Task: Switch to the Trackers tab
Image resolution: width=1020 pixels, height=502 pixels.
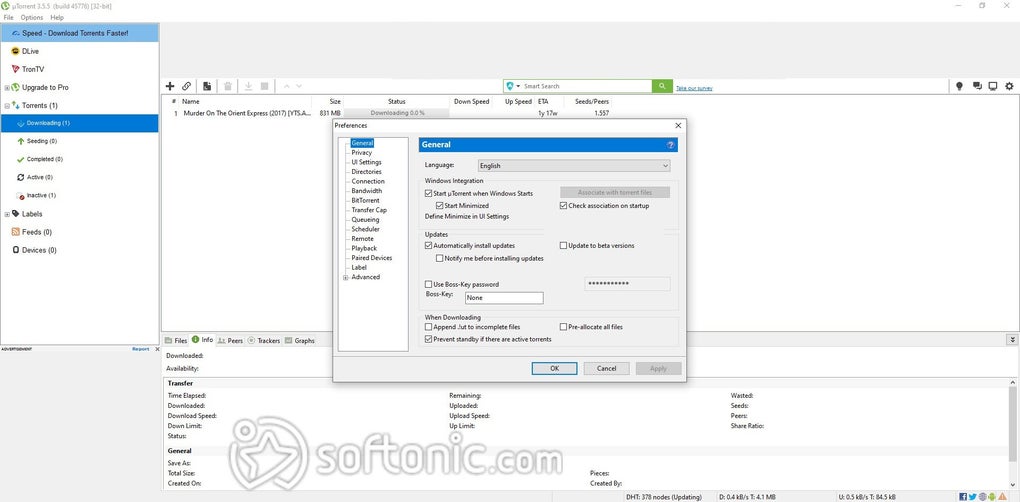Action: 263,340
